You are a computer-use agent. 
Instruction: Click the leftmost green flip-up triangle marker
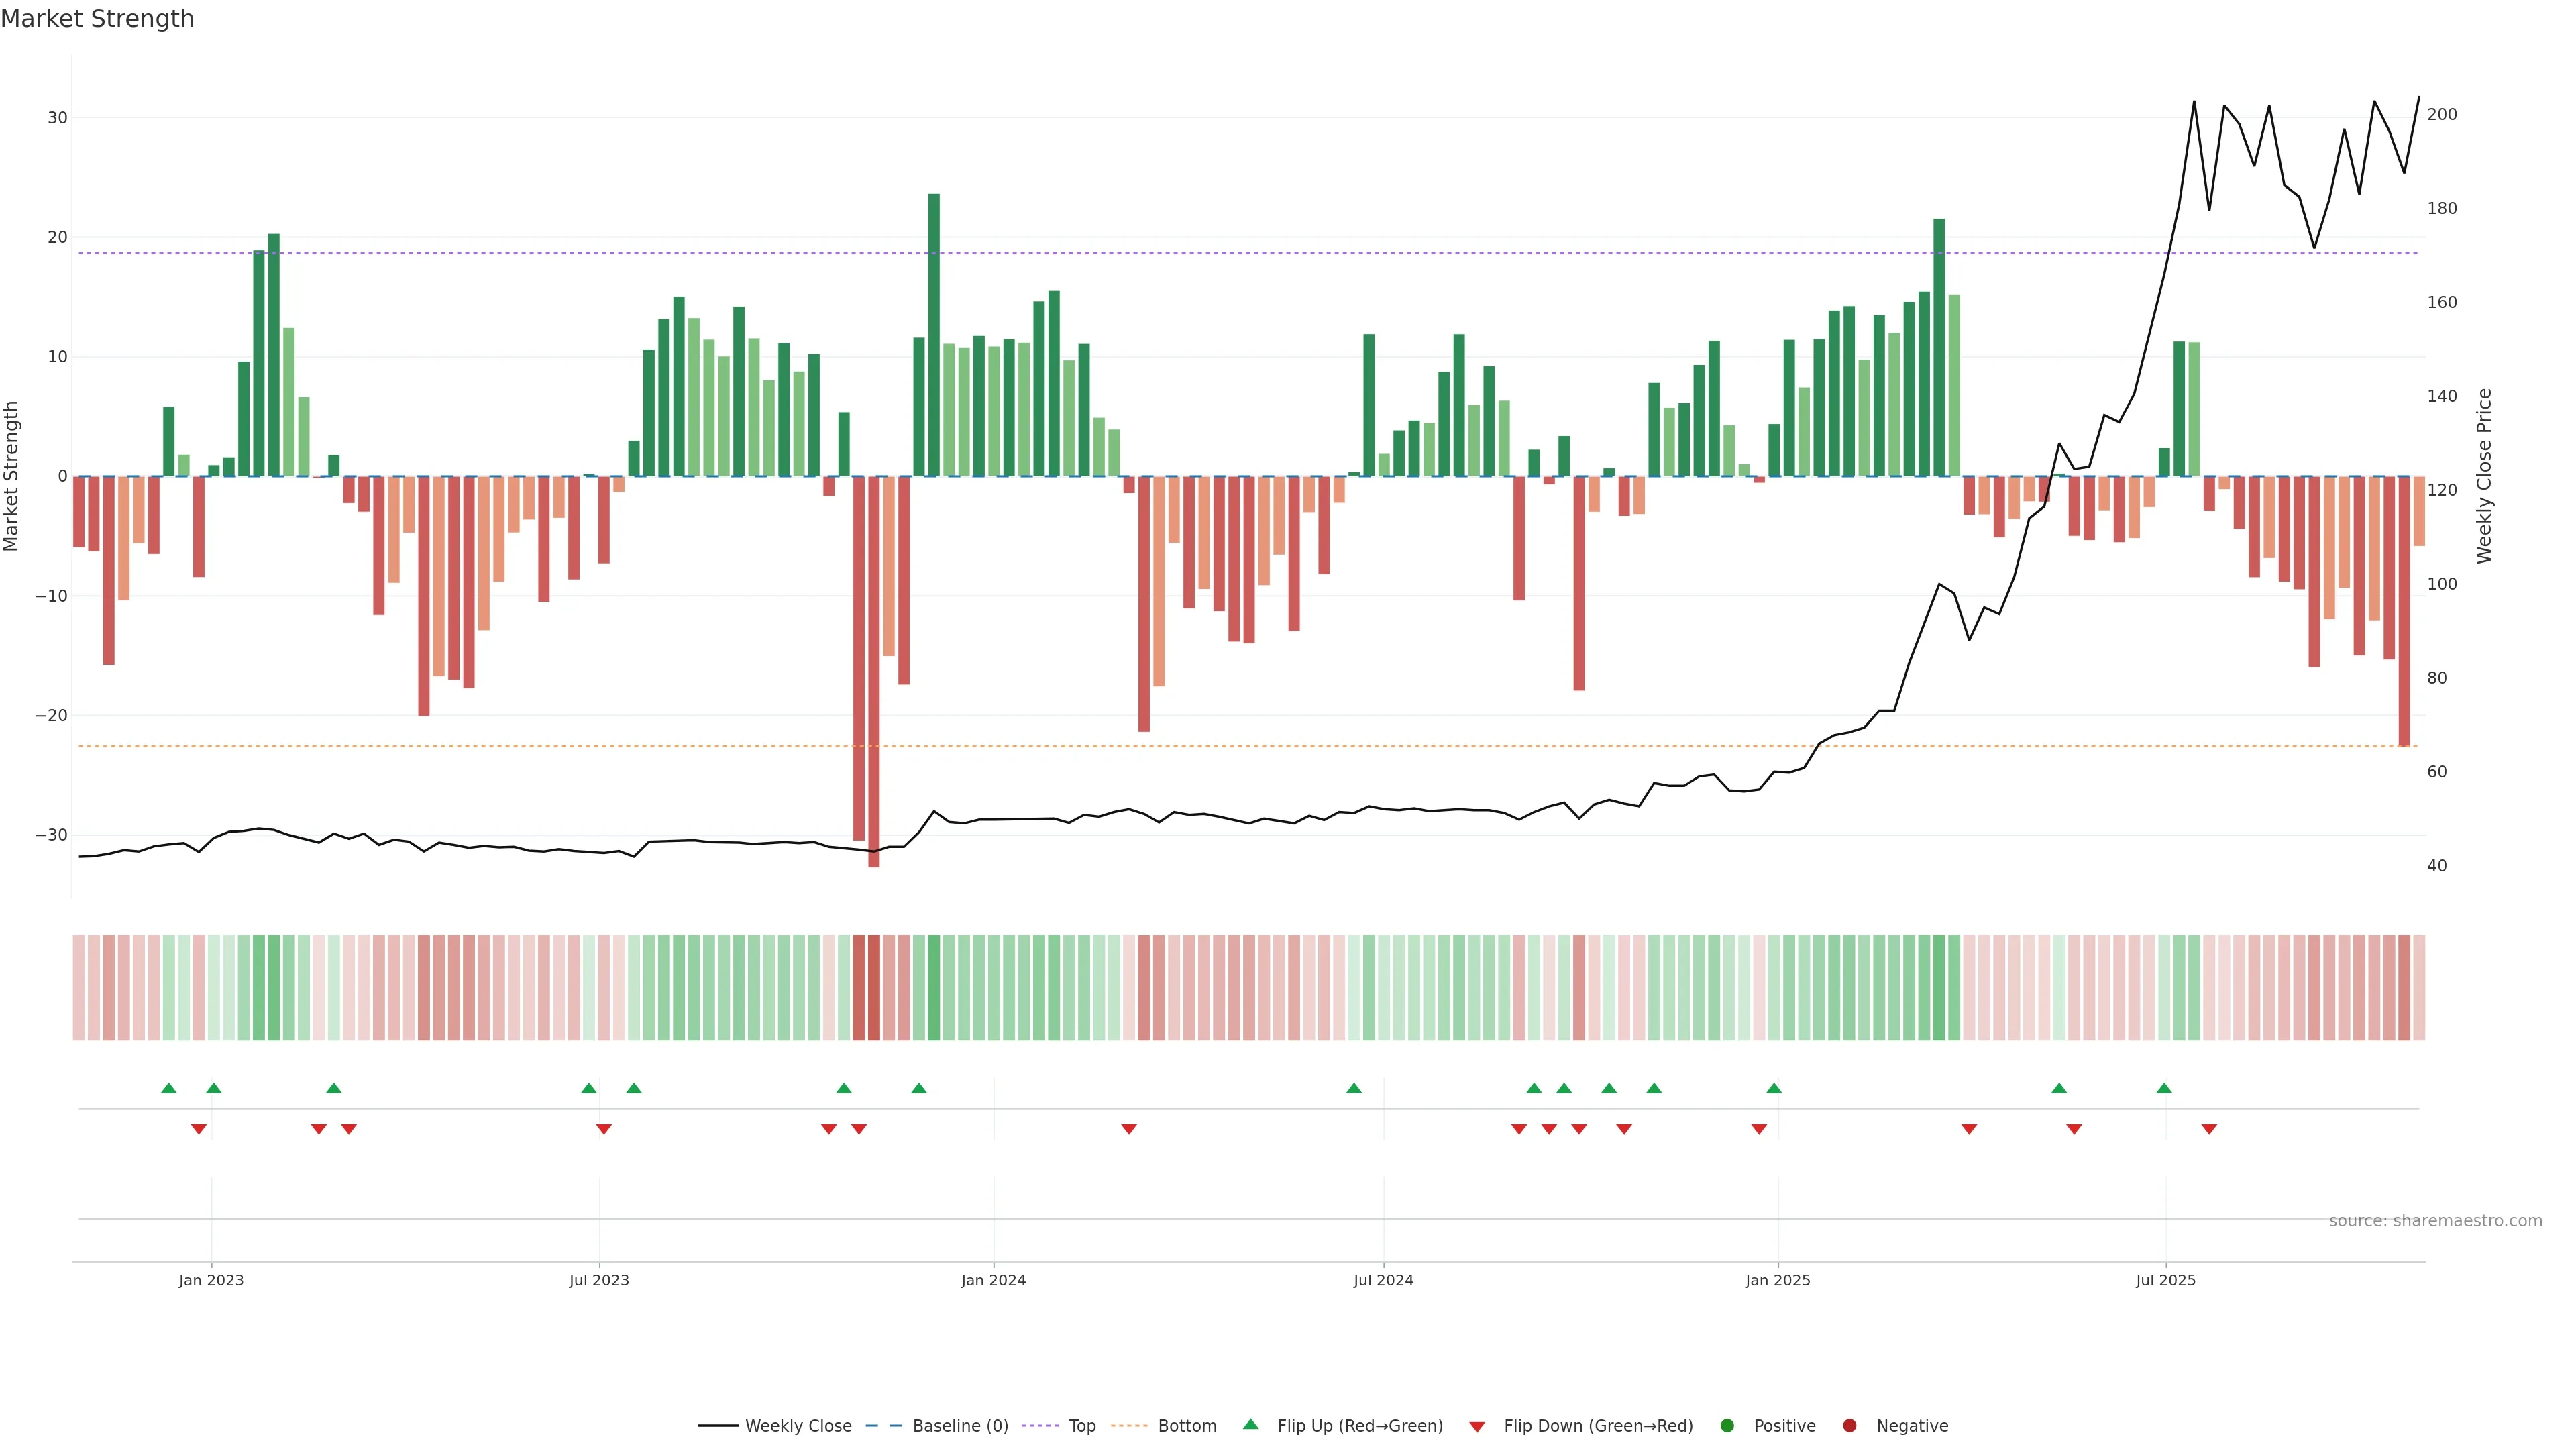pyautogui.click(x=169, y=1088)
